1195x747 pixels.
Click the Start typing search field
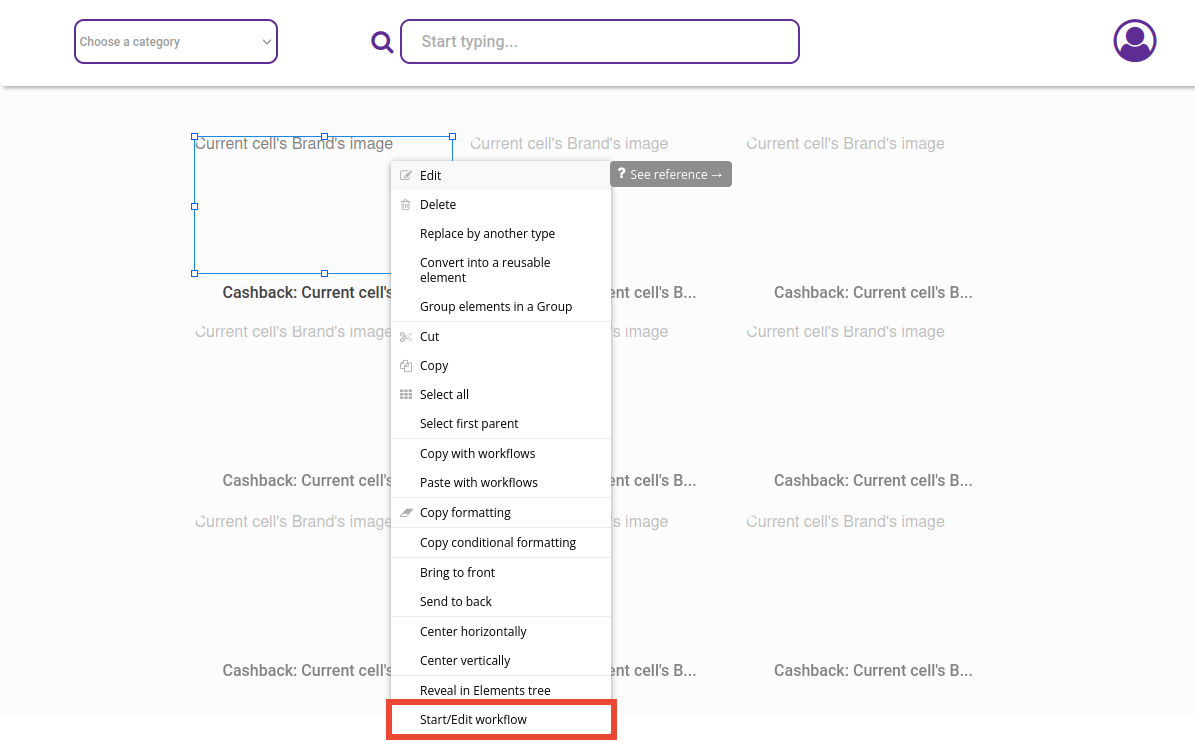tap(600, 41)
